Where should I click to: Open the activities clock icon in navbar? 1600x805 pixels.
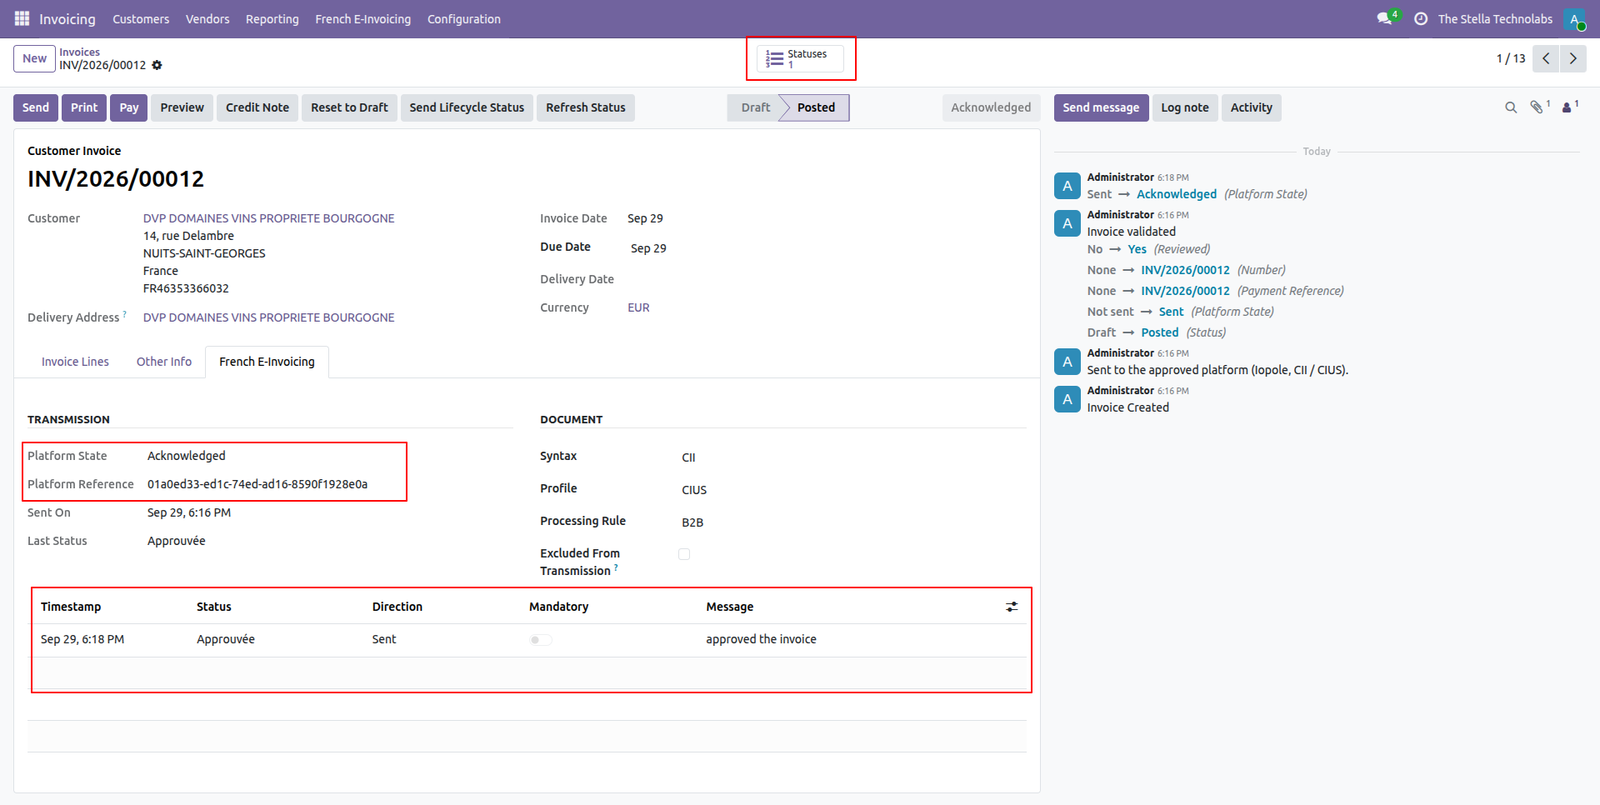(1420, 19)
